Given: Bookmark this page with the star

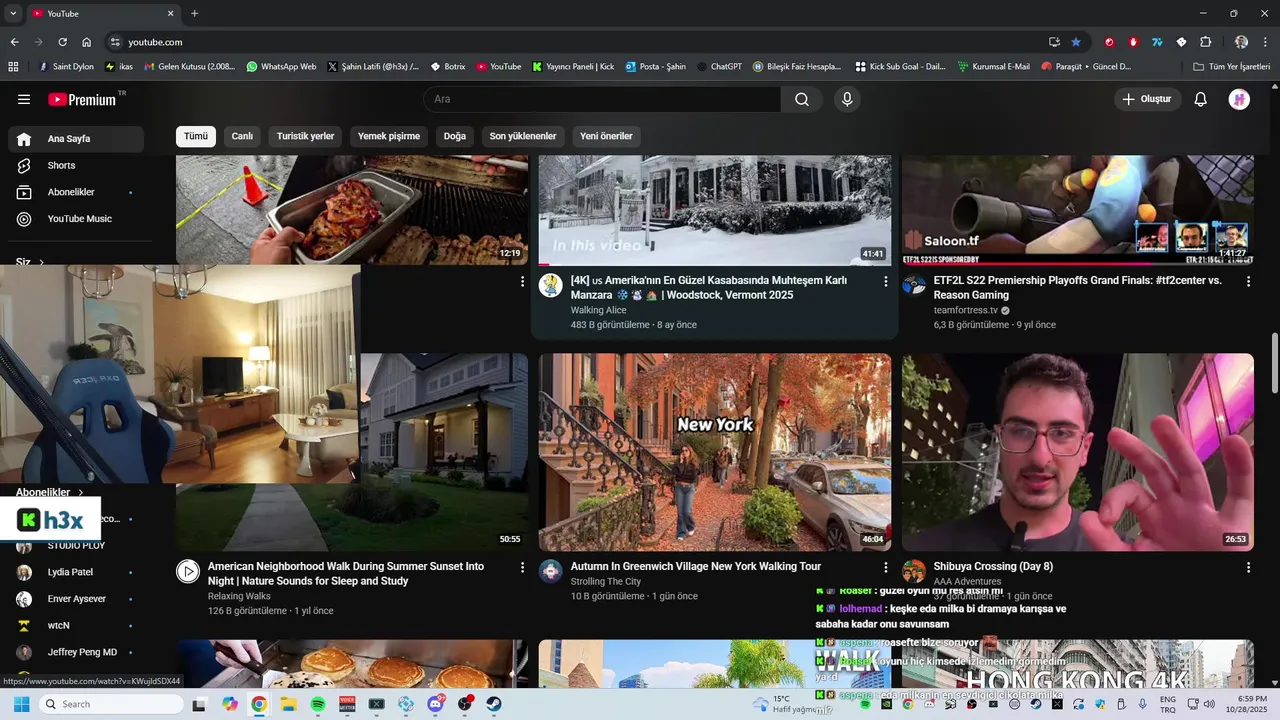Looking at the screenshot, I should click(x=1076, y=42).
